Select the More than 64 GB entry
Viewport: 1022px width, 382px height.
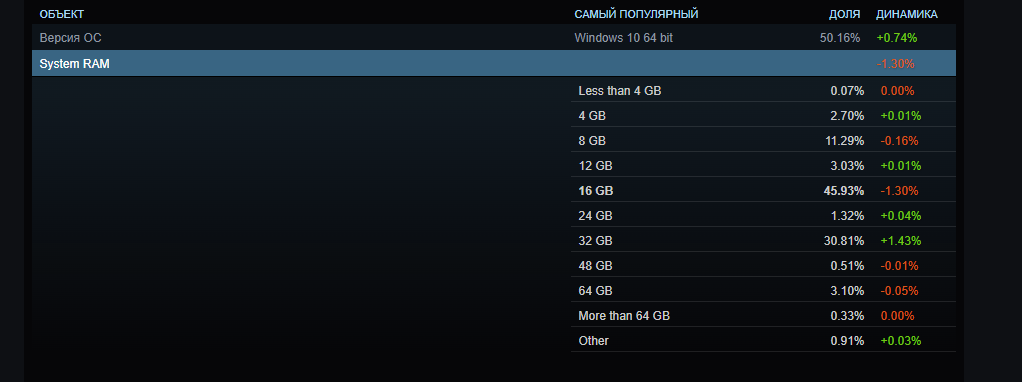coord(763,316)
